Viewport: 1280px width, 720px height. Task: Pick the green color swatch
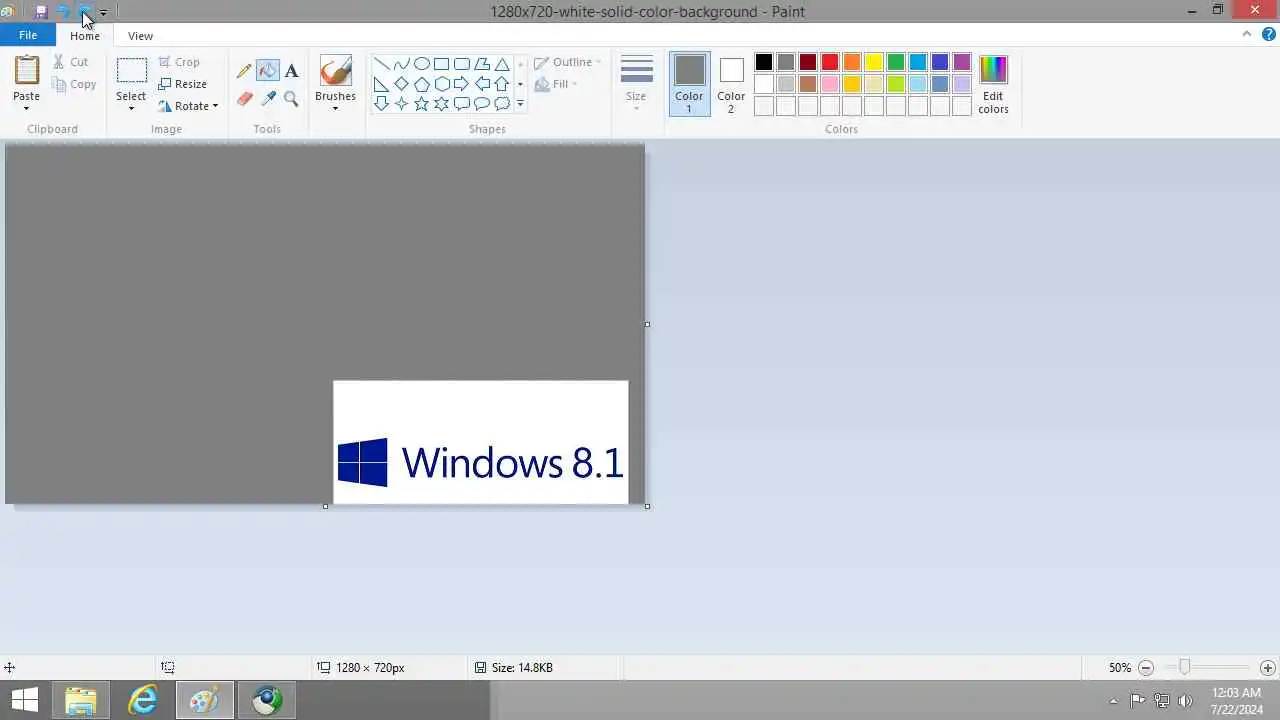tap(896, 62)
